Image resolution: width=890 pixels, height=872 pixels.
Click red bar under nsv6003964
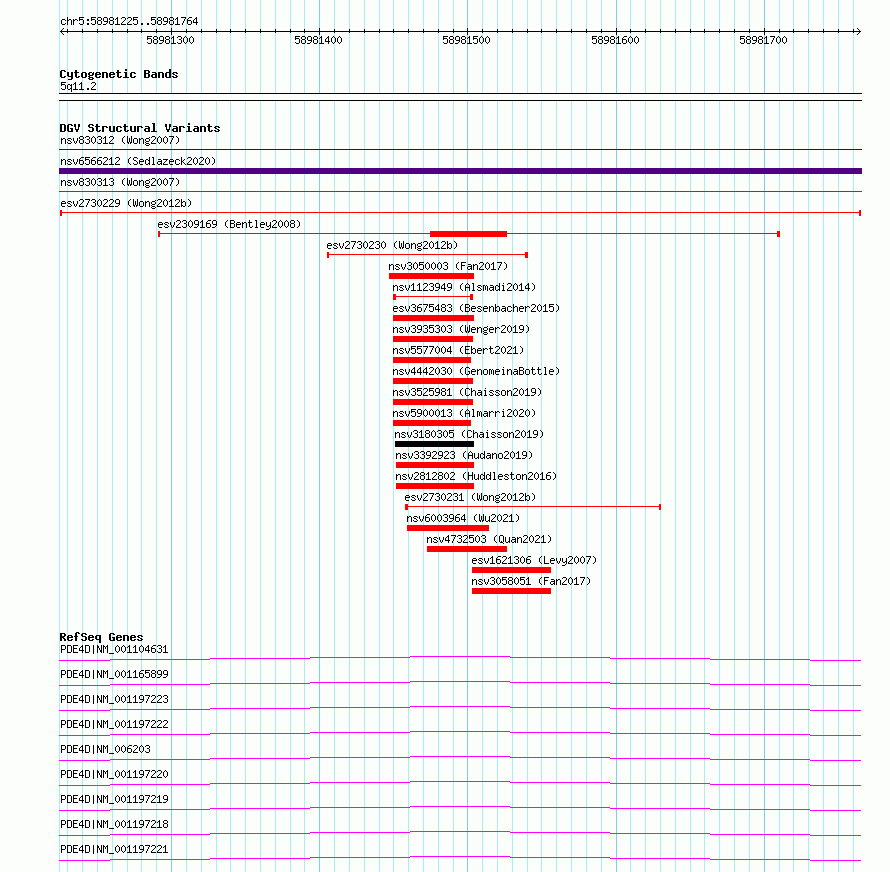pos(448,528)
